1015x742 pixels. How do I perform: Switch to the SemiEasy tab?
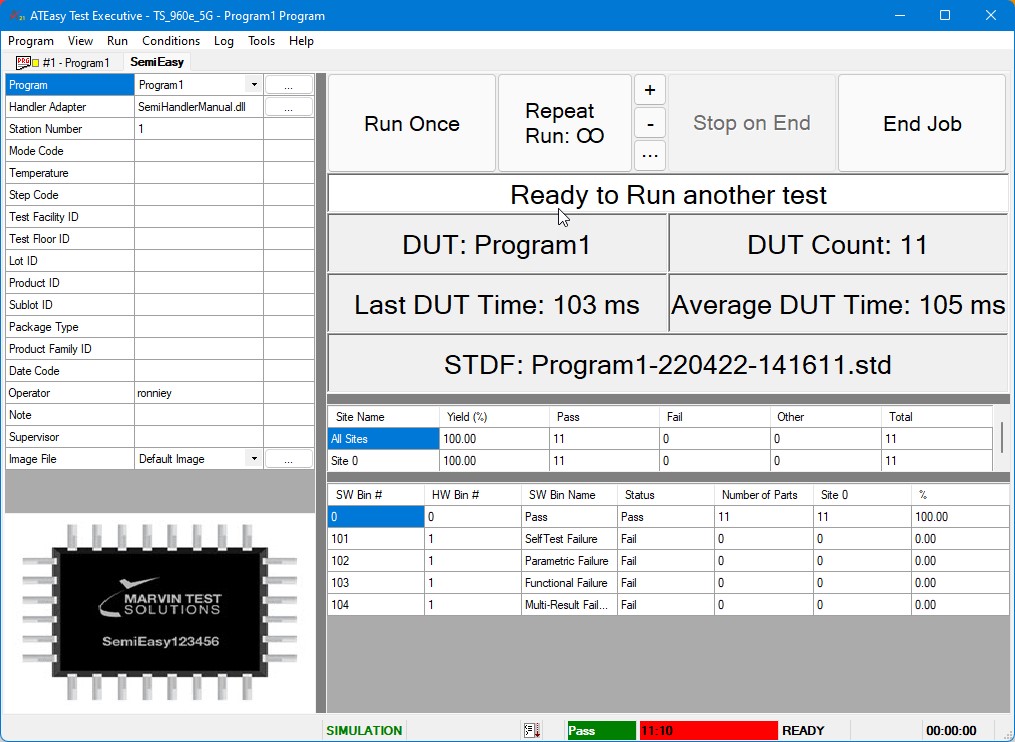click(157, 62)
